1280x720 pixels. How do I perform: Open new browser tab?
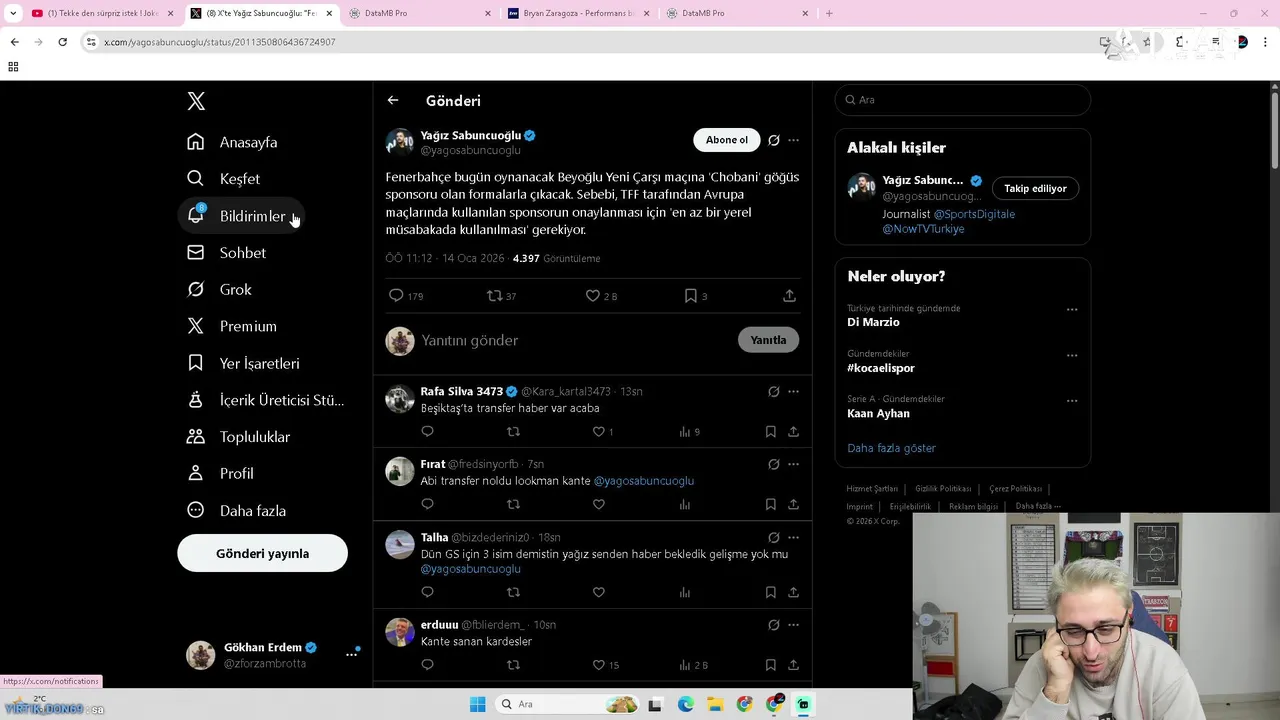point(829,14)
